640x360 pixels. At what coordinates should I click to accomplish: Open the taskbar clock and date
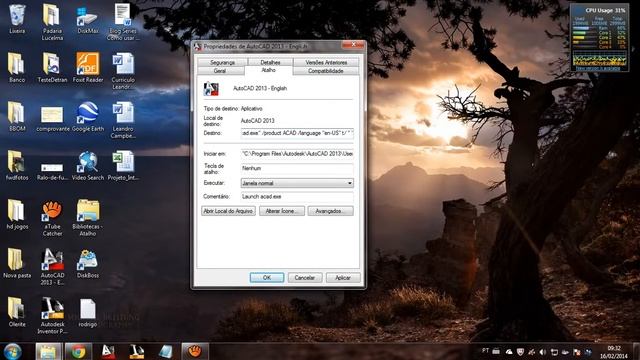(613, 352)
